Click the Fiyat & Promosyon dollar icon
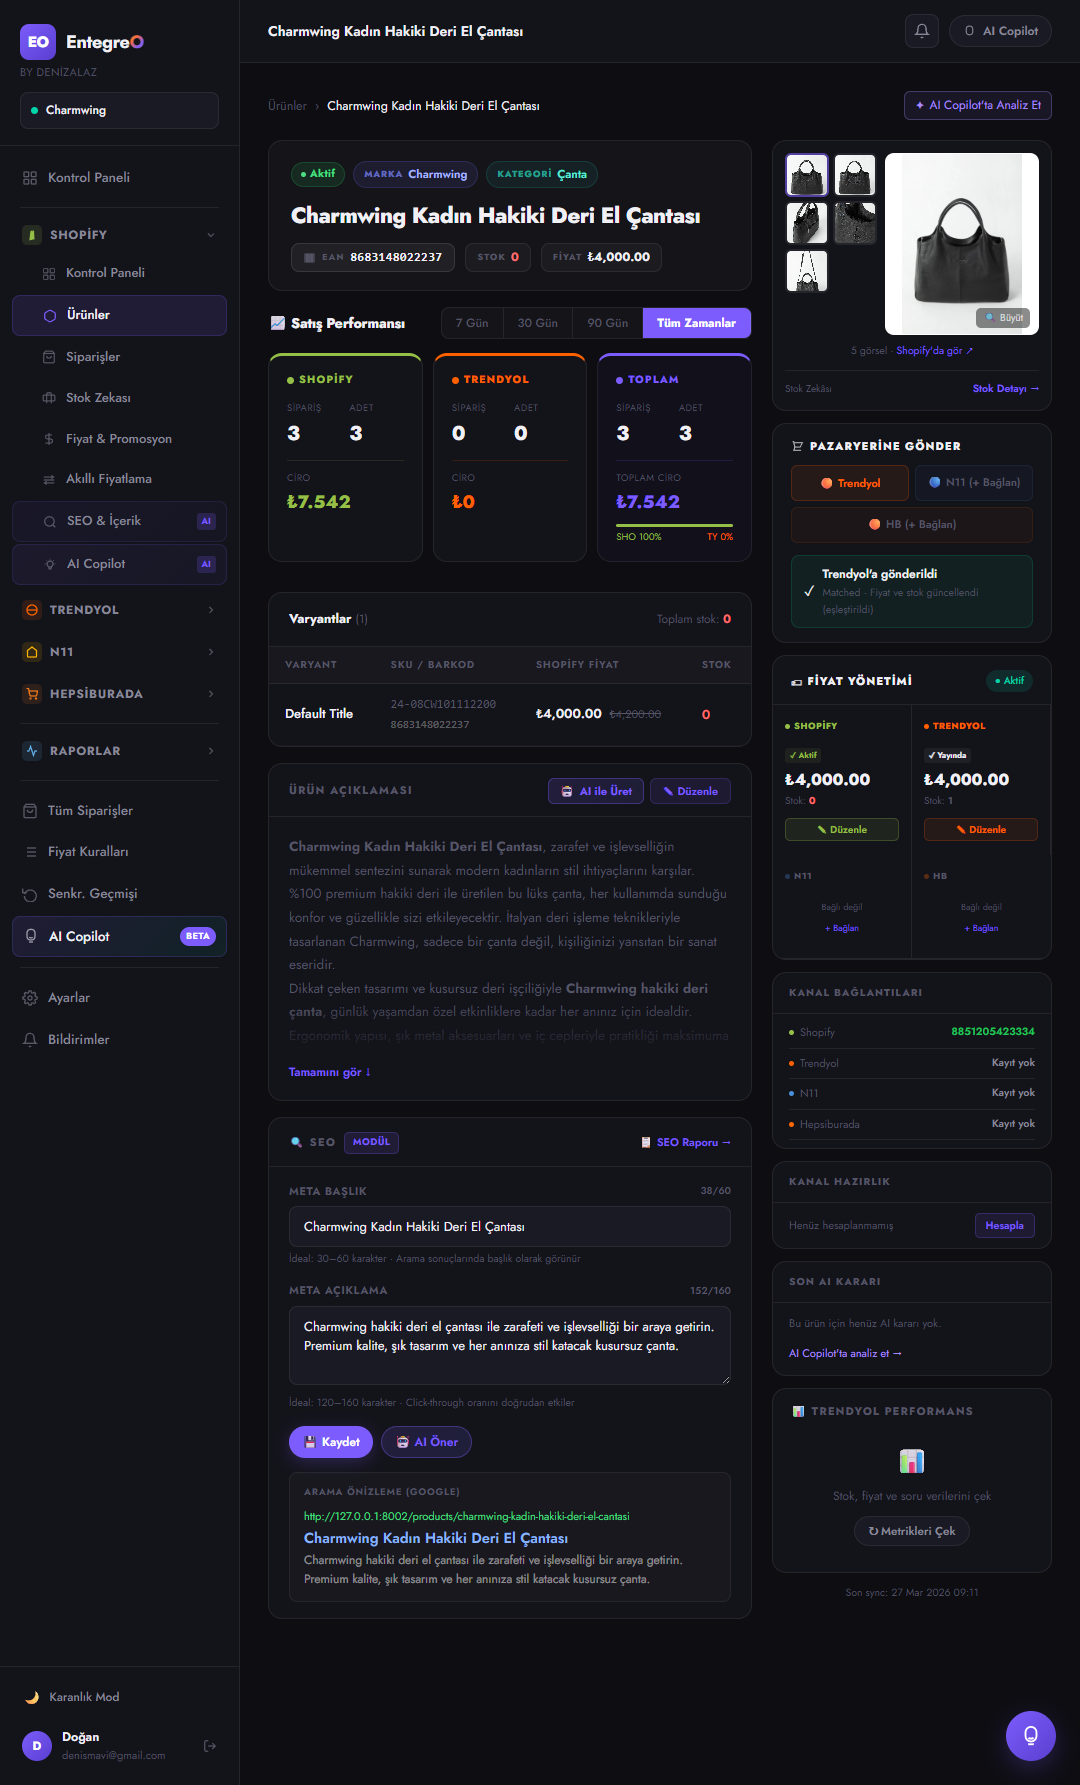 coord(49,439)
